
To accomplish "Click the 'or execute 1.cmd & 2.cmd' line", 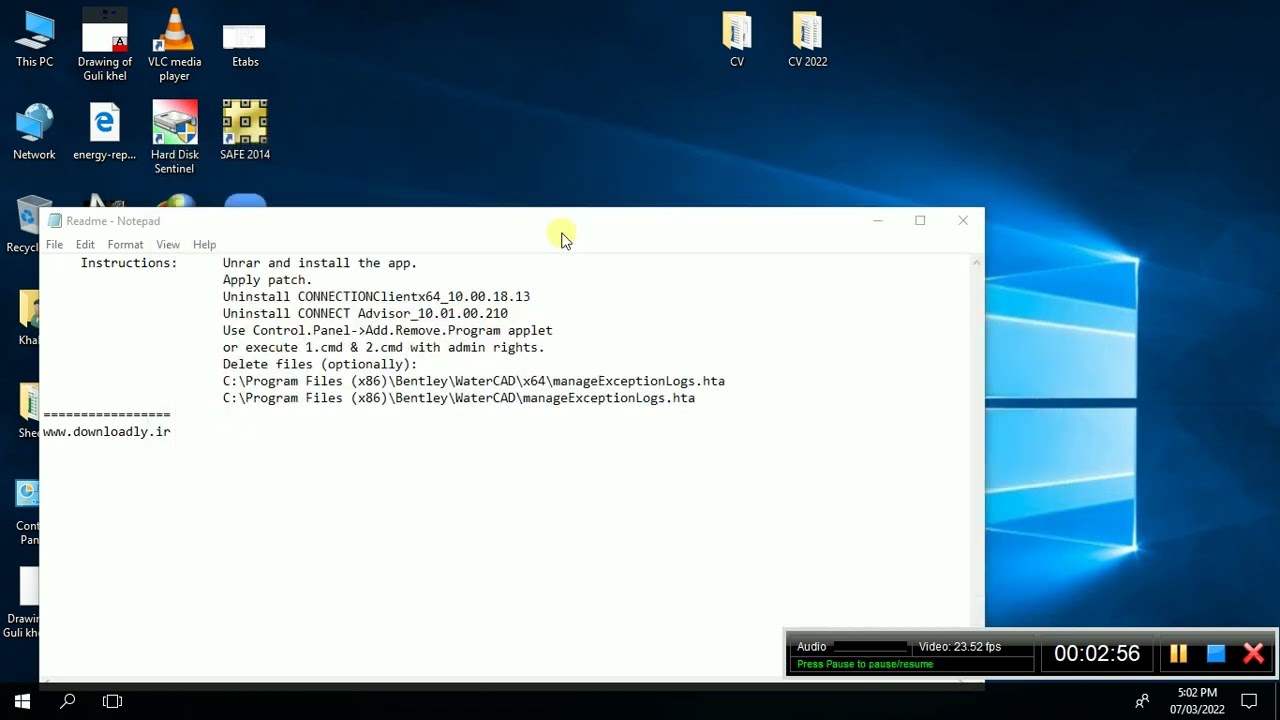I will 383,348.
